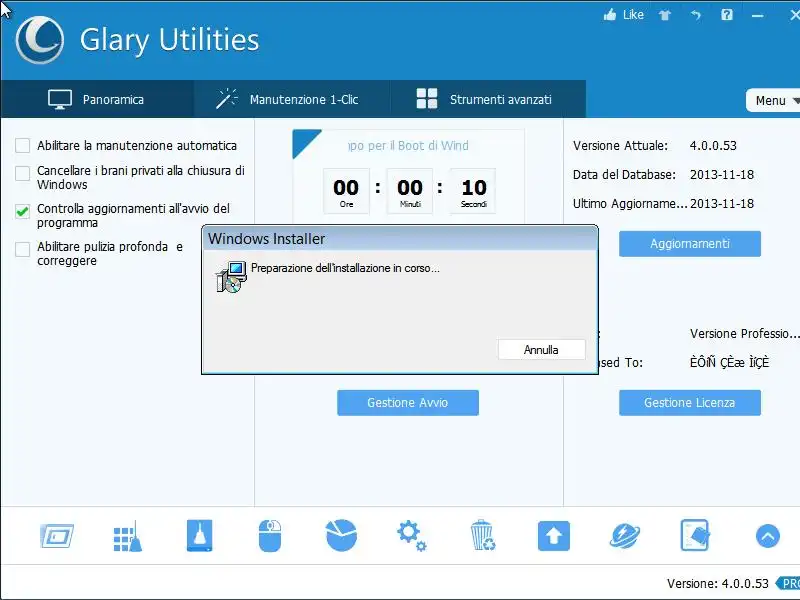Image resolution: width=800 pixels, height=600 pixels.
Task: Expand the bottom toolbar with round chevron-up icon
Action: coord(767,536)
